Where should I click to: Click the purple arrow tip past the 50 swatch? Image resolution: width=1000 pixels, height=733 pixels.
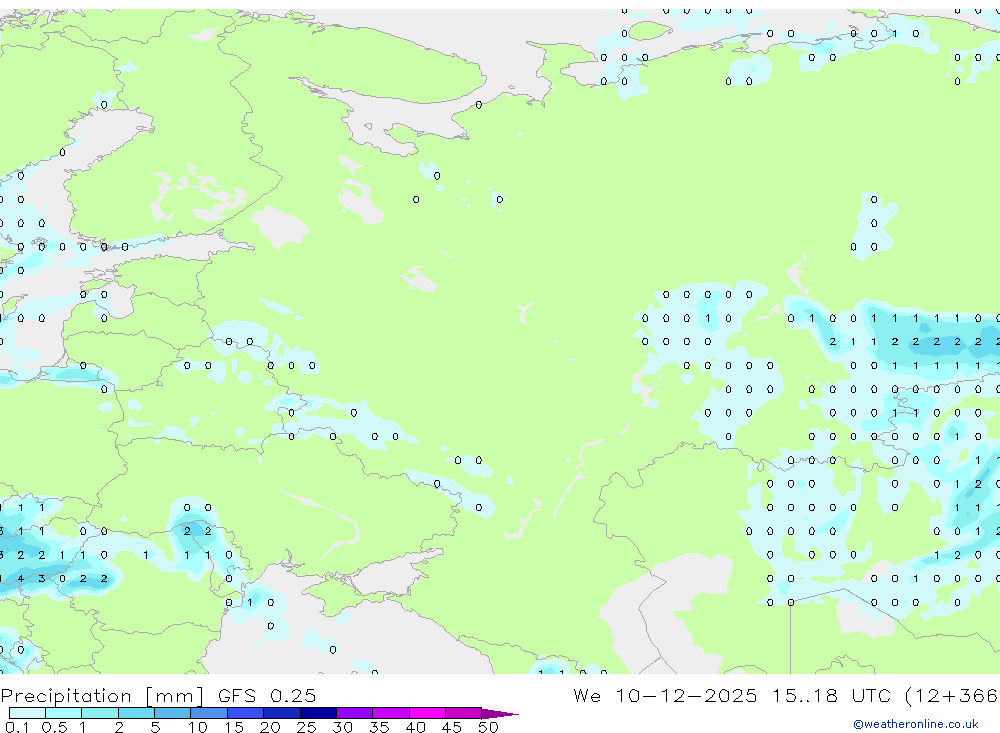500,714
